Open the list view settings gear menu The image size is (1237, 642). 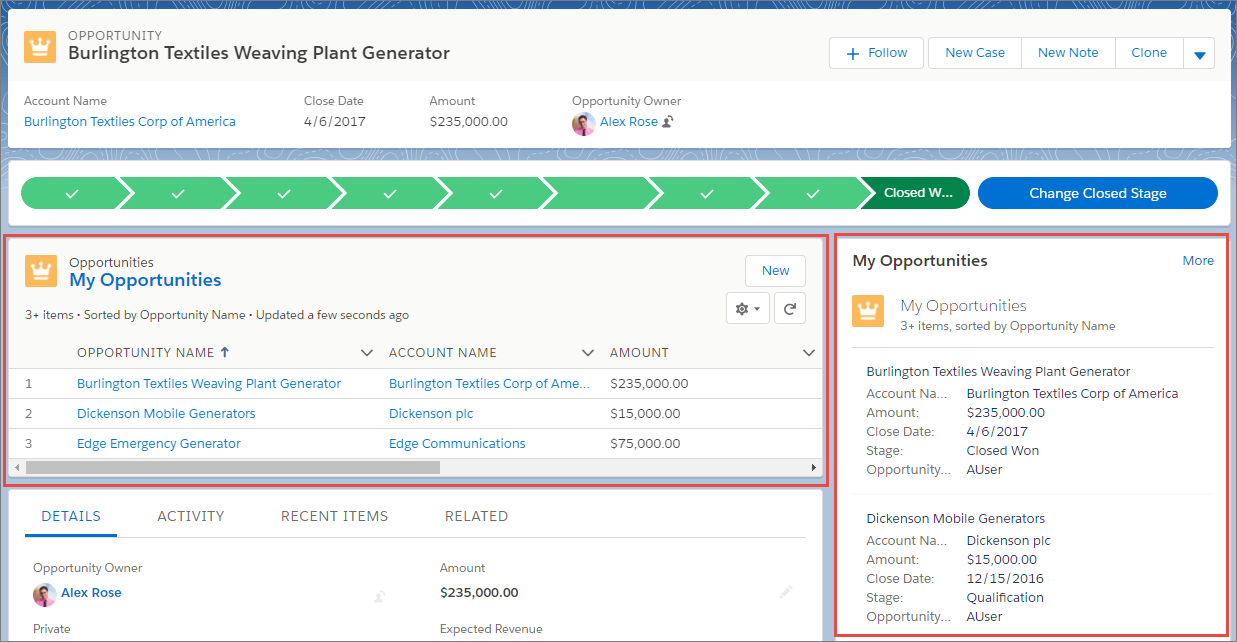[748, 309]
